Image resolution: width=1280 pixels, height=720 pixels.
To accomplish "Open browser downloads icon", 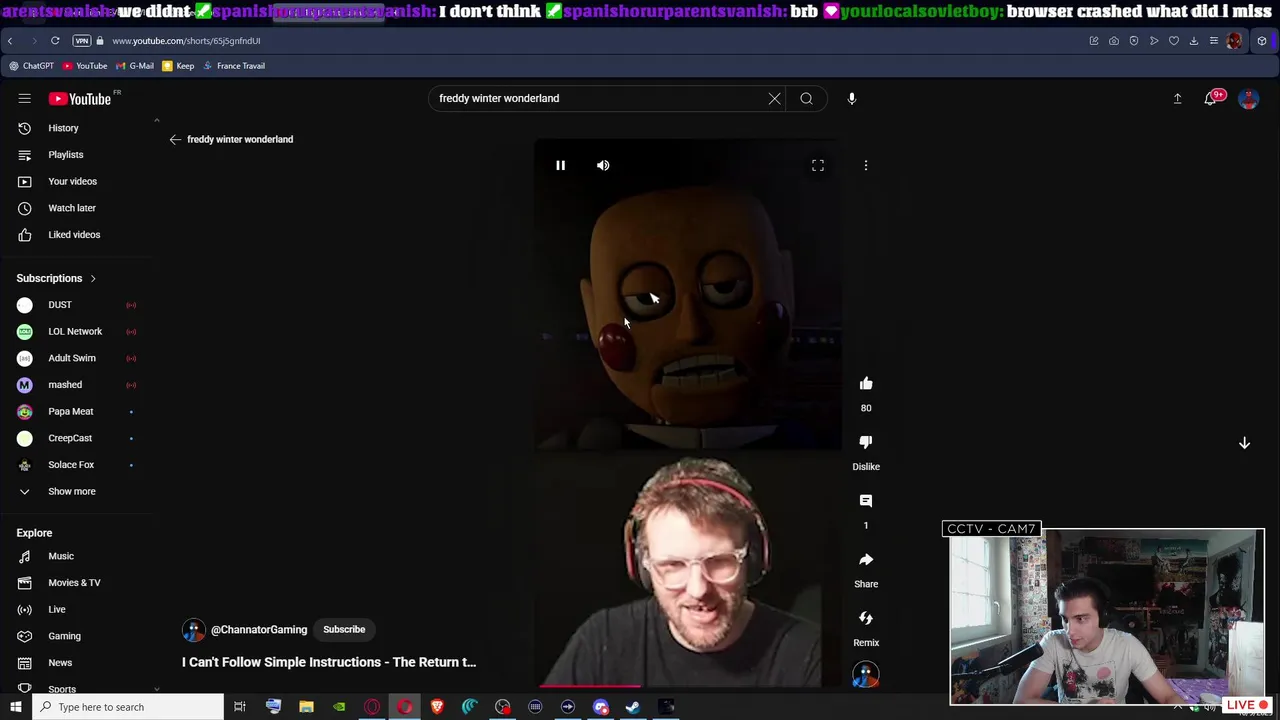I will 1194,41.
